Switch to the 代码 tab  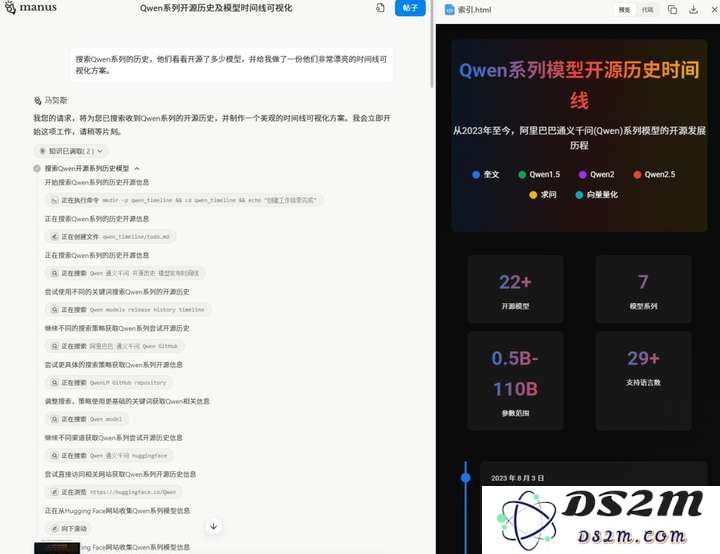point(647,10)
